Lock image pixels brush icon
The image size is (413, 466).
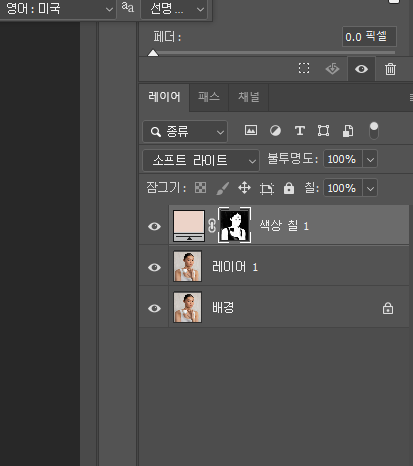(222, 188)
